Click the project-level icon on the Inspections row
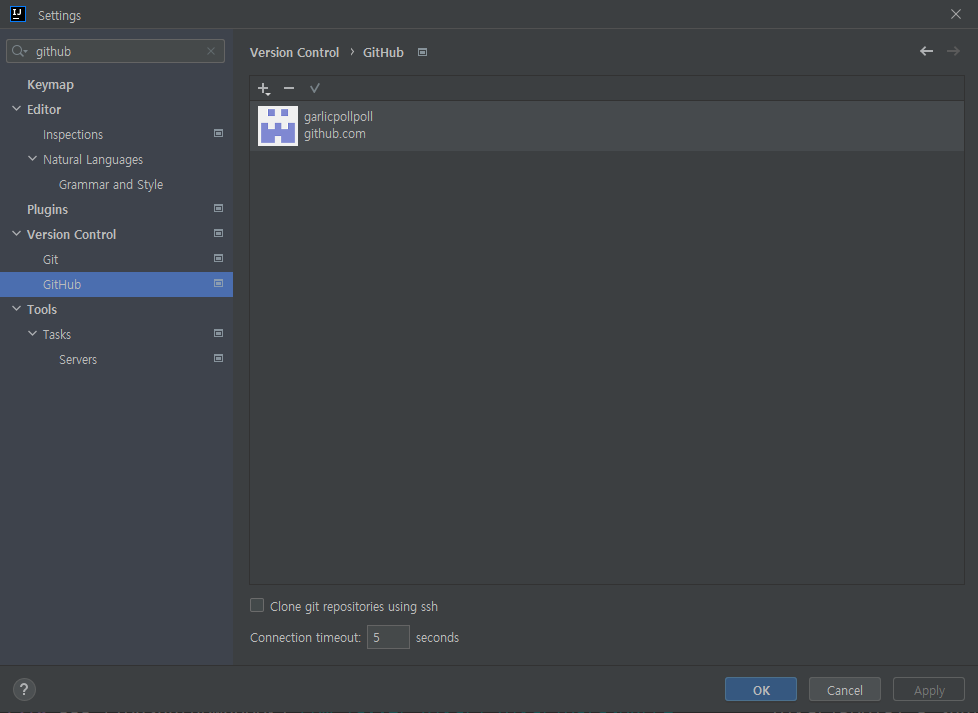The width and height of the screenshot is (978, 713). point(218,133)
